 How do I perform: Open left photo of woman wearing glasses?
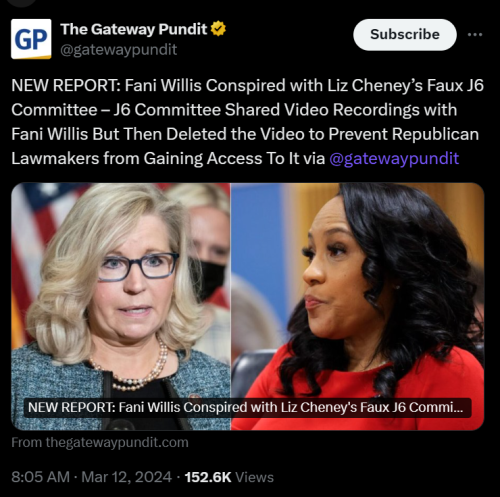(121, 306)
